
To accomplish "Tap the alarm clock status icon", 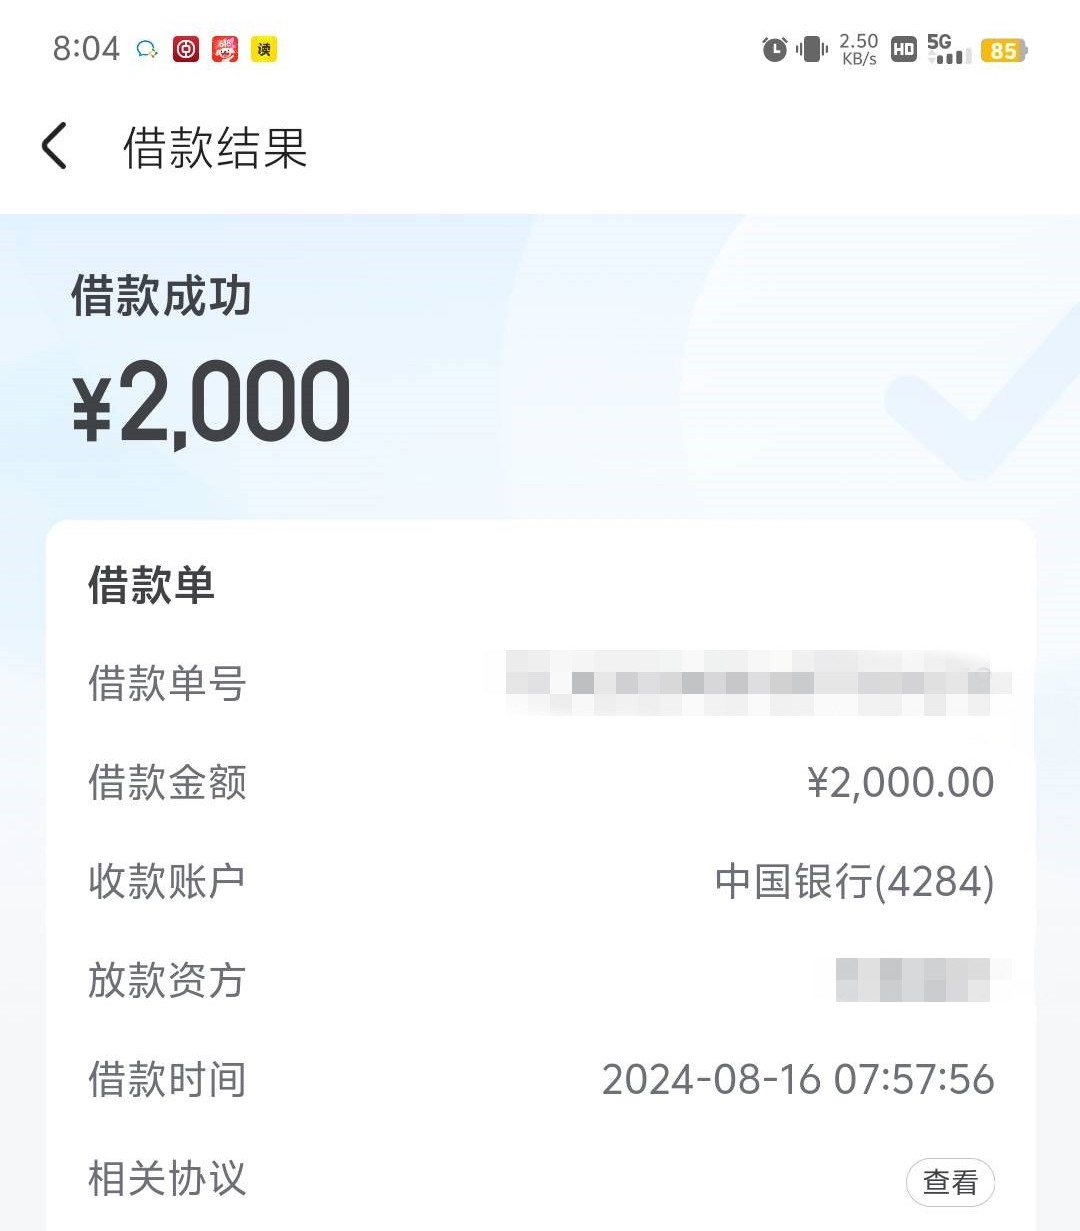I will click(775, 49).
